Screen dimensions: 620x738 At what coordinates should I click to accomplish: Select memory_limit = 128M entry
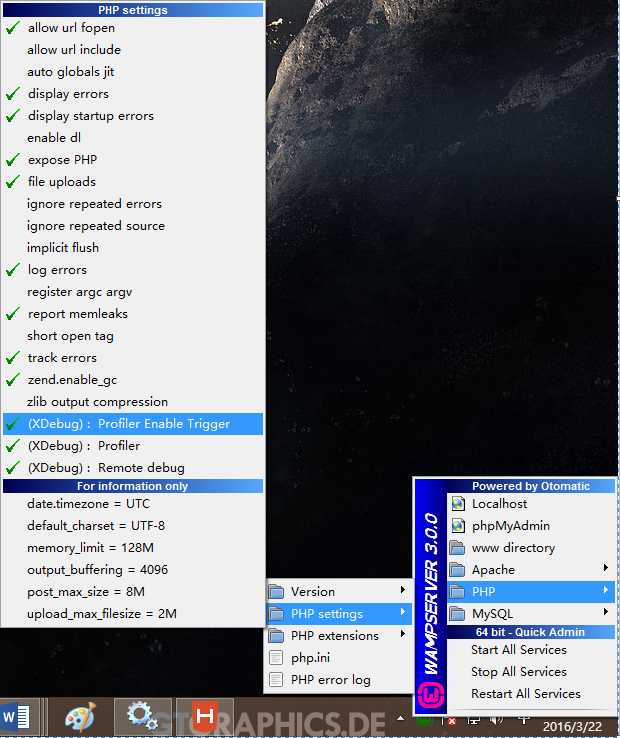click(133, 548)
